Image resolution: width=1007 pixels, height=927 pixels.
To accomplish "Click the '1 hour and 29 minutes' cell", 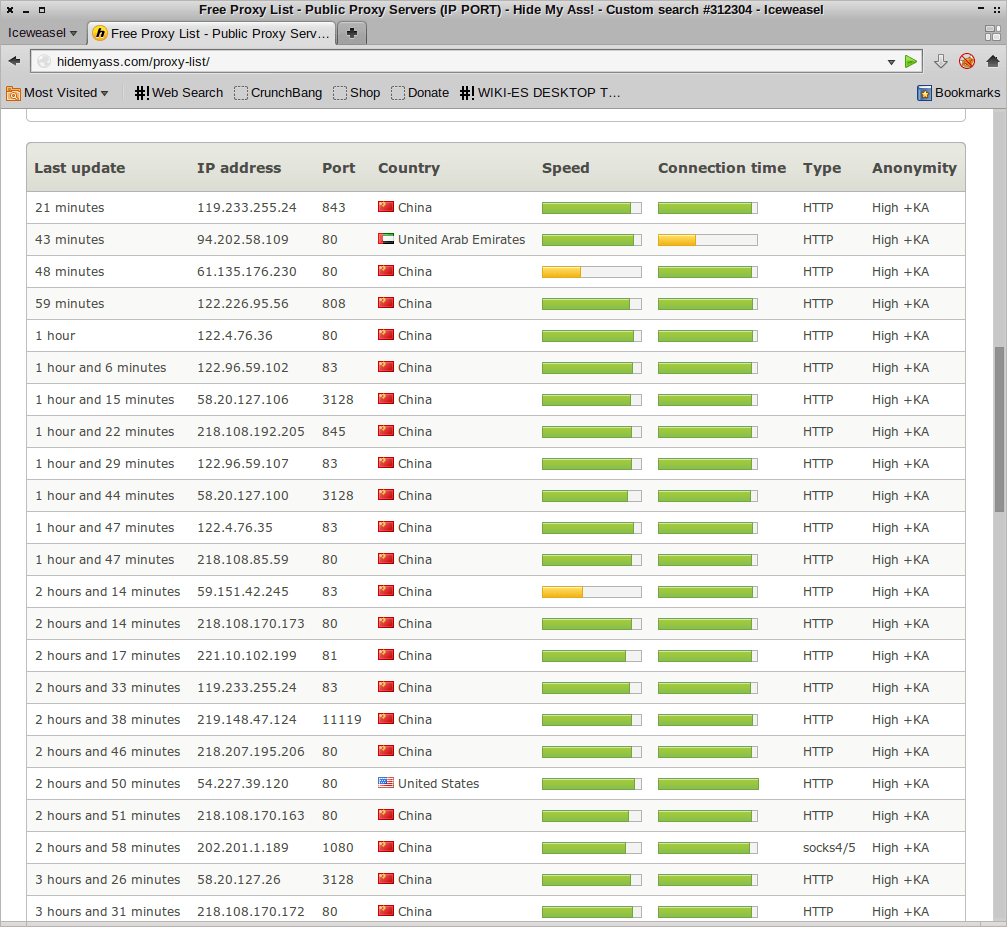I will coord(105,463).
